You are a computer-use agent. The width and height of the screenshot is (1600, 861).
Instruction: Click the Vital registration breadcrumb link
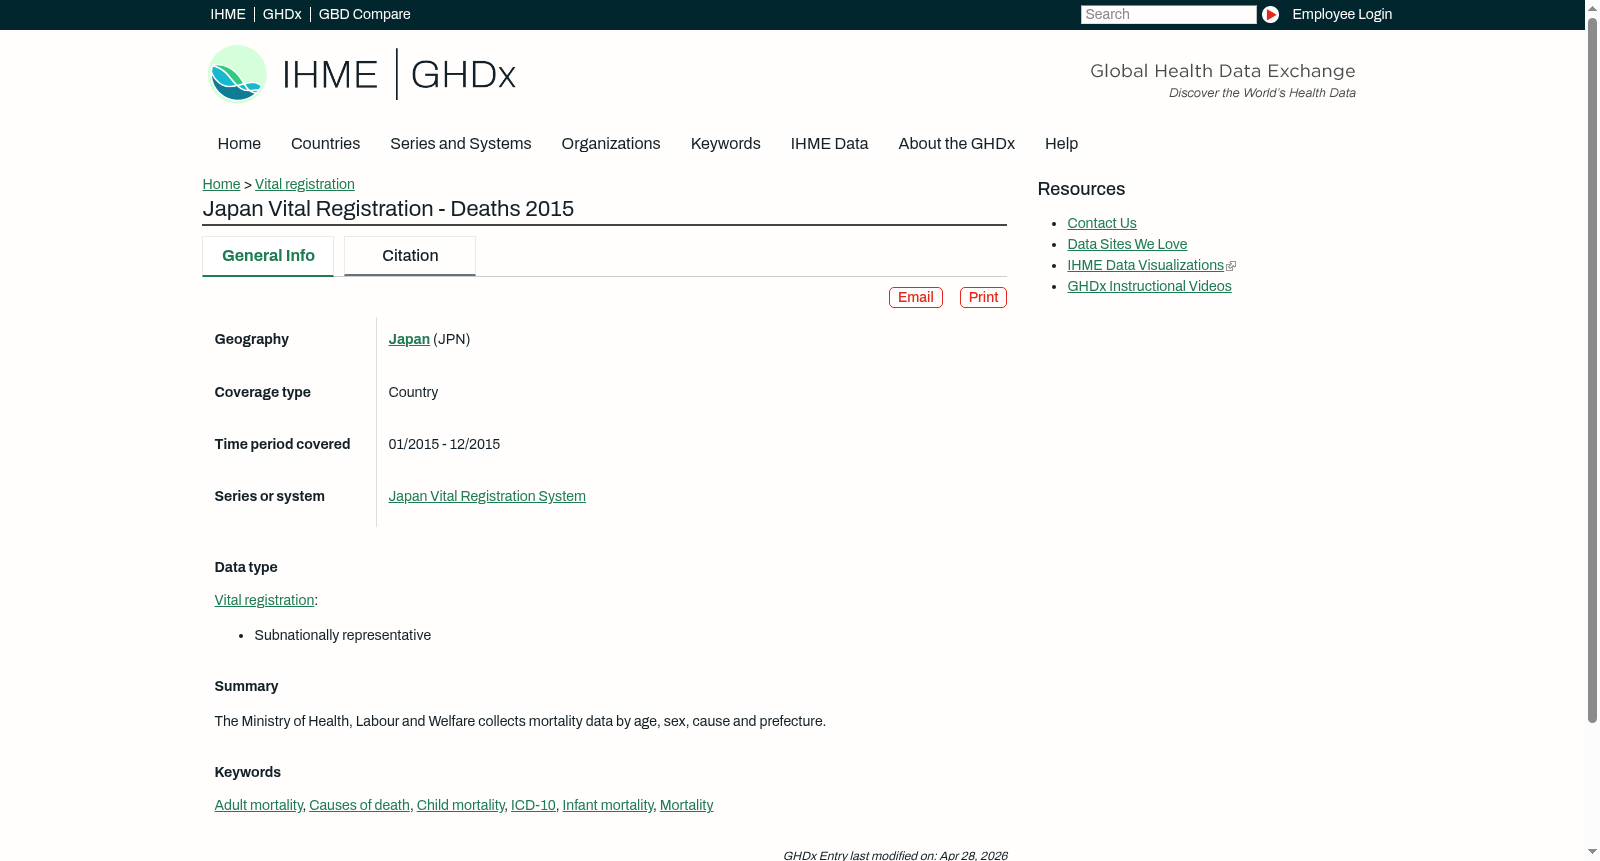coord(304,184)
